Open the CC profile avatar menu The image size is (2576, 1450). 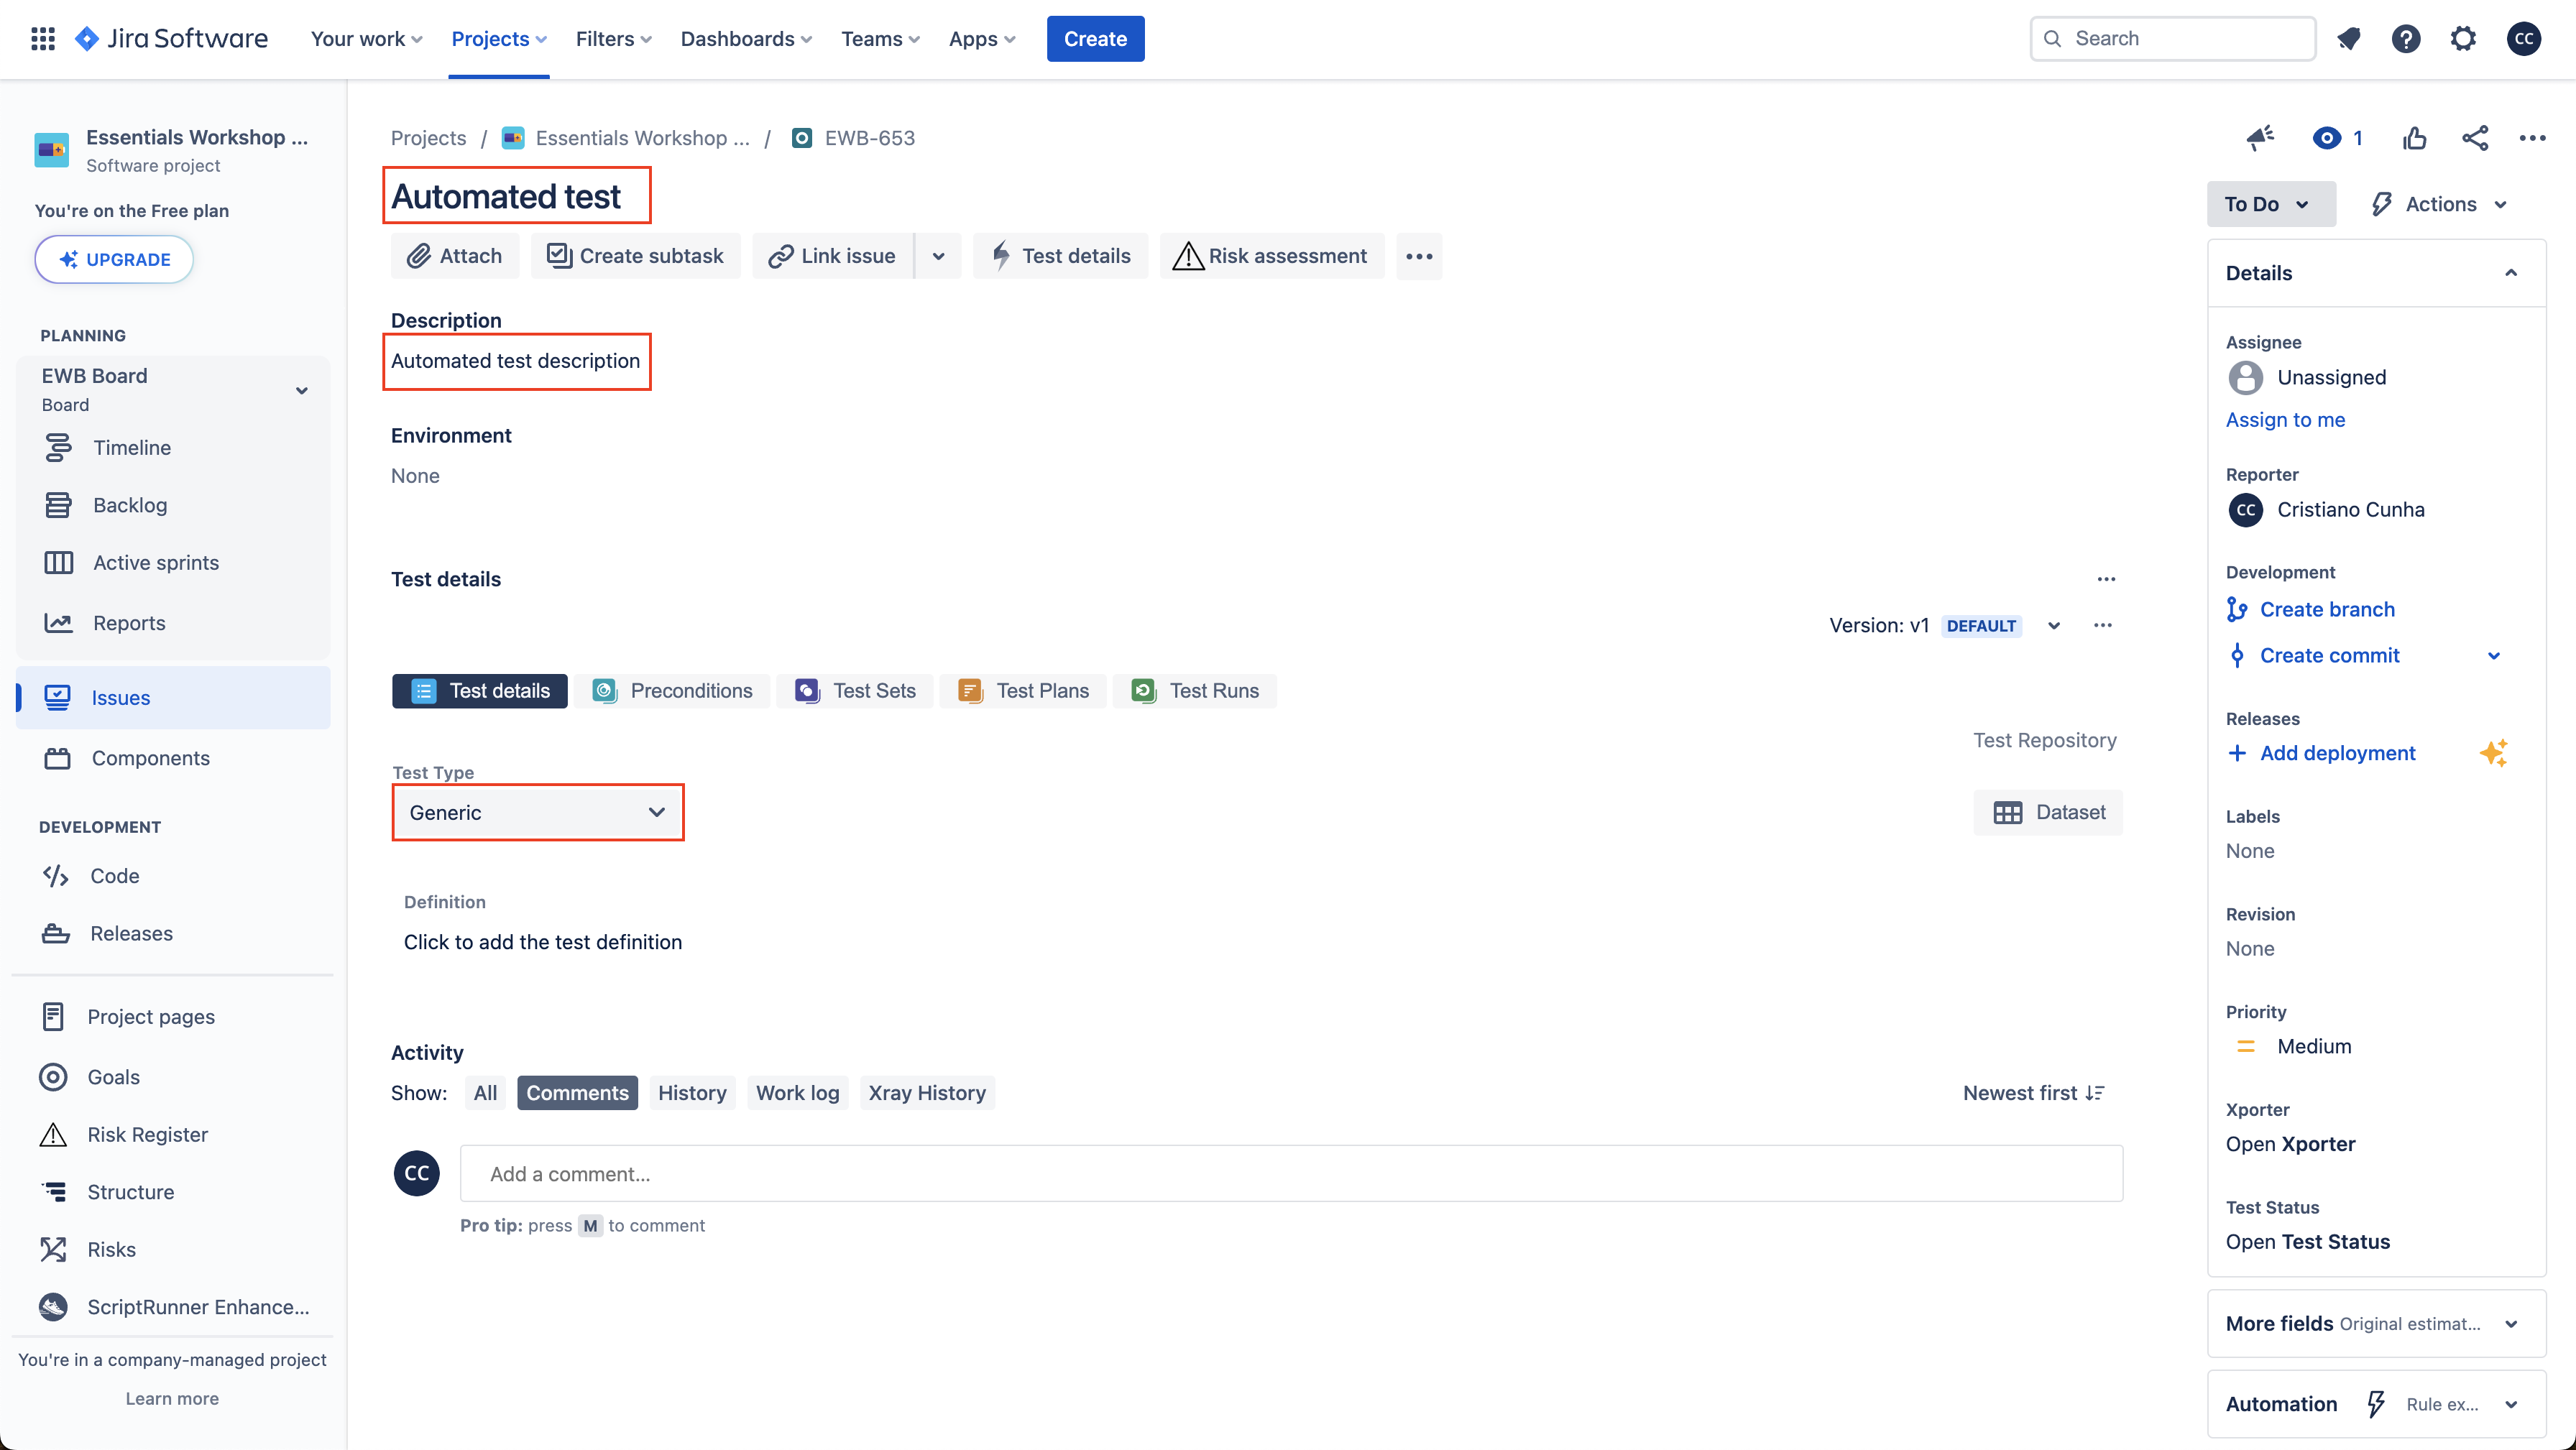[x=2523, y=38]
